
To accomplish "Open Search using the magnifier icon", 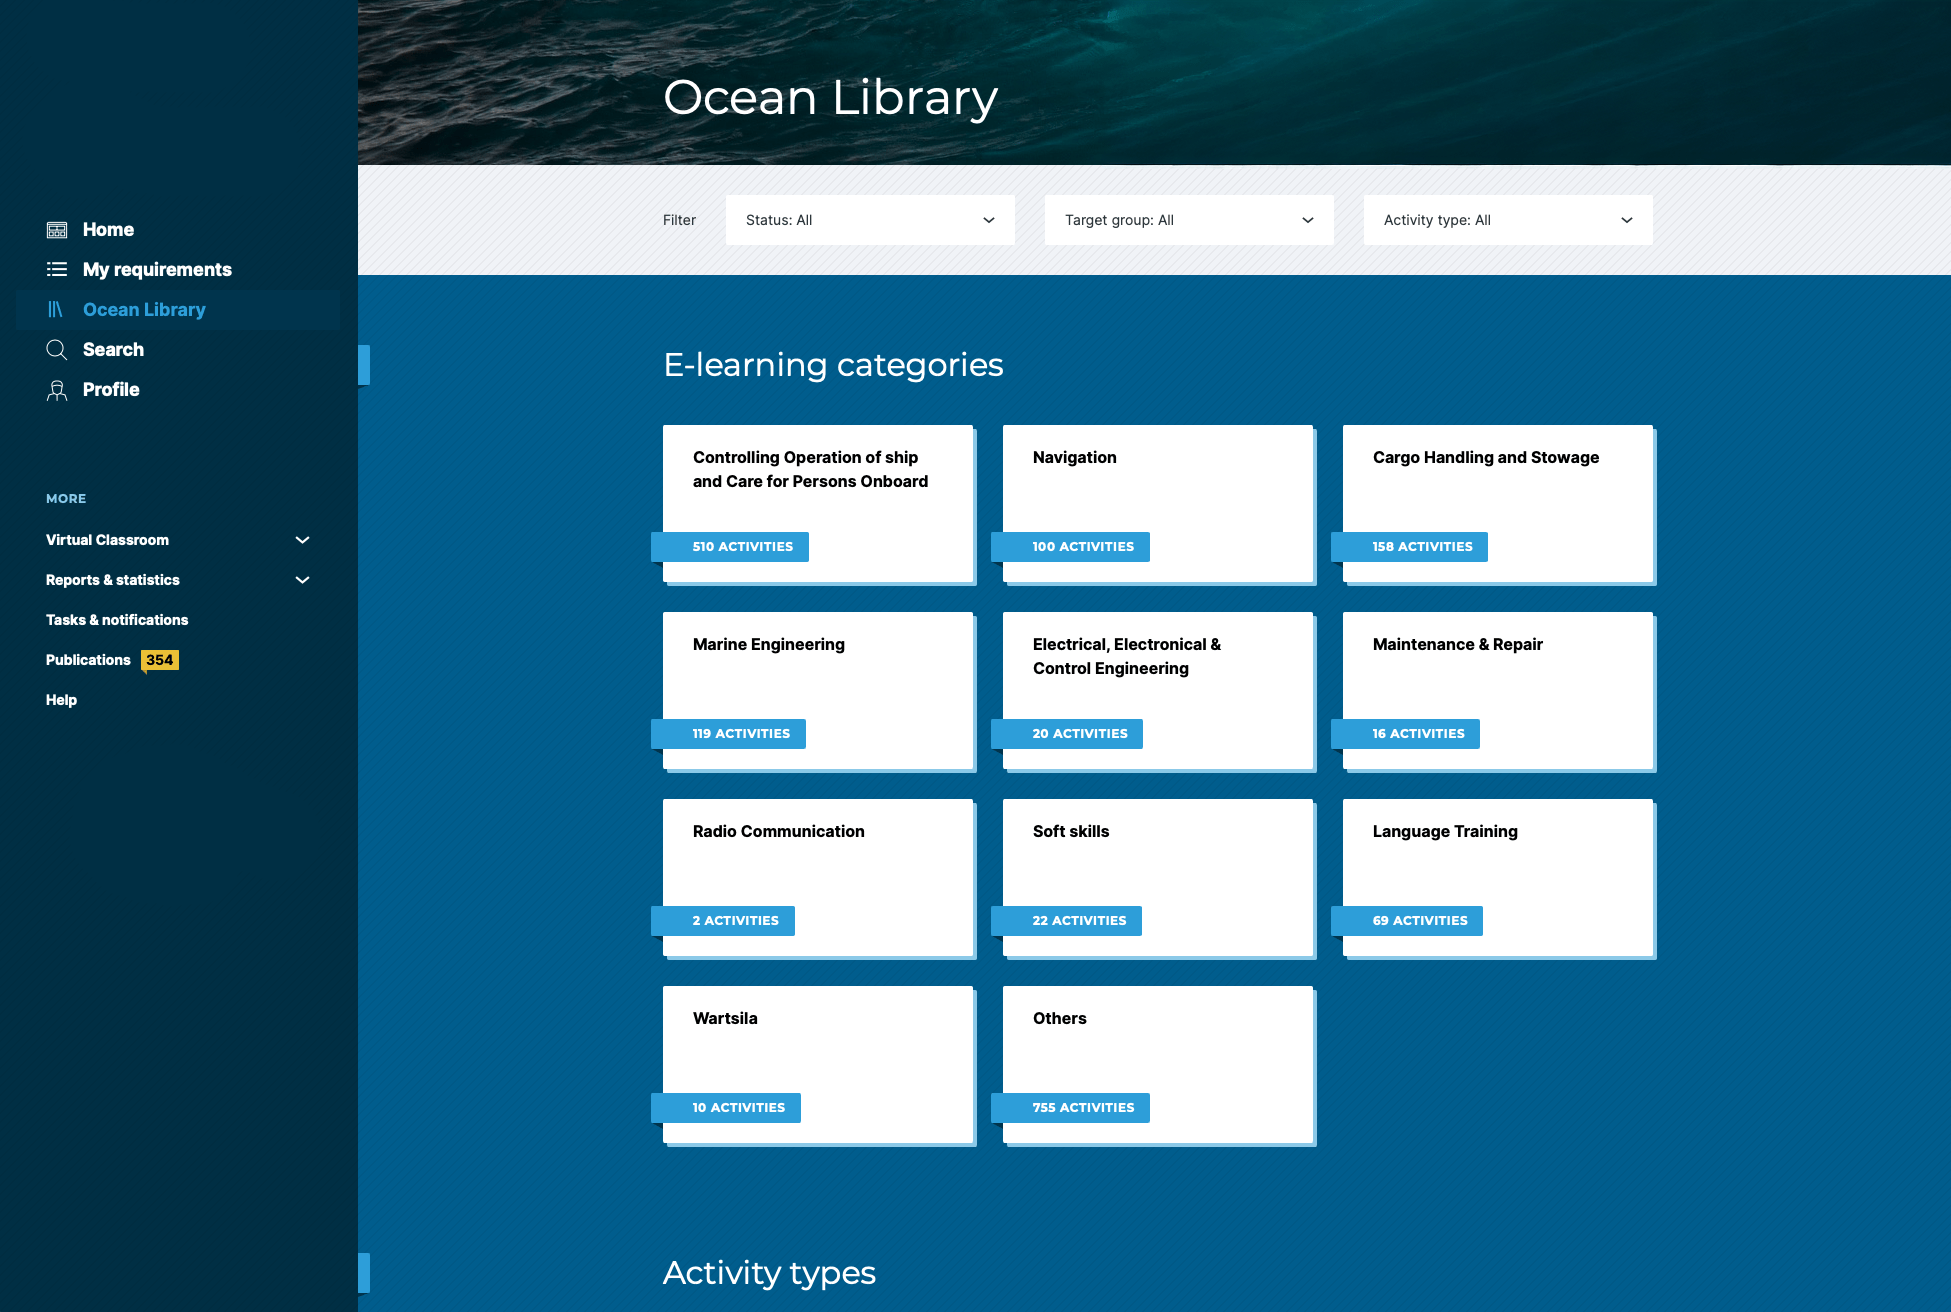I will 57,349.
